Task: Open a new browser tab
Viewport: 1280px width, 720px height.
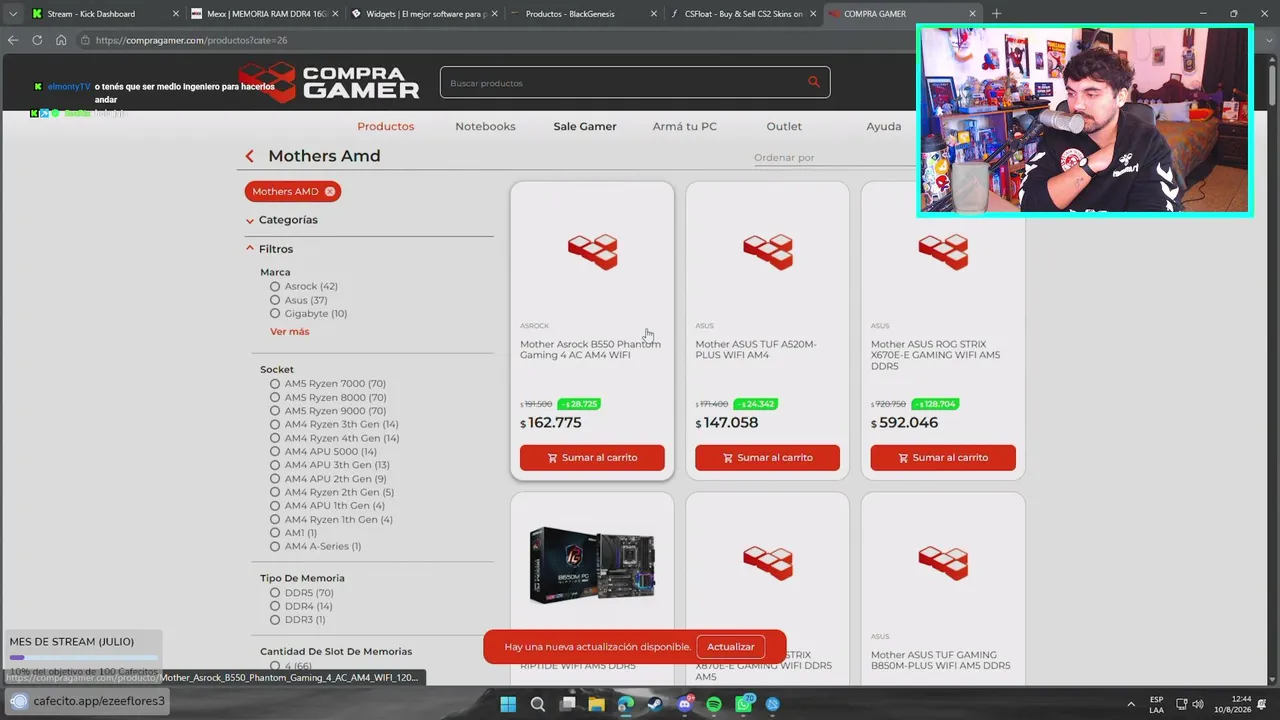Action: point(996,14)
